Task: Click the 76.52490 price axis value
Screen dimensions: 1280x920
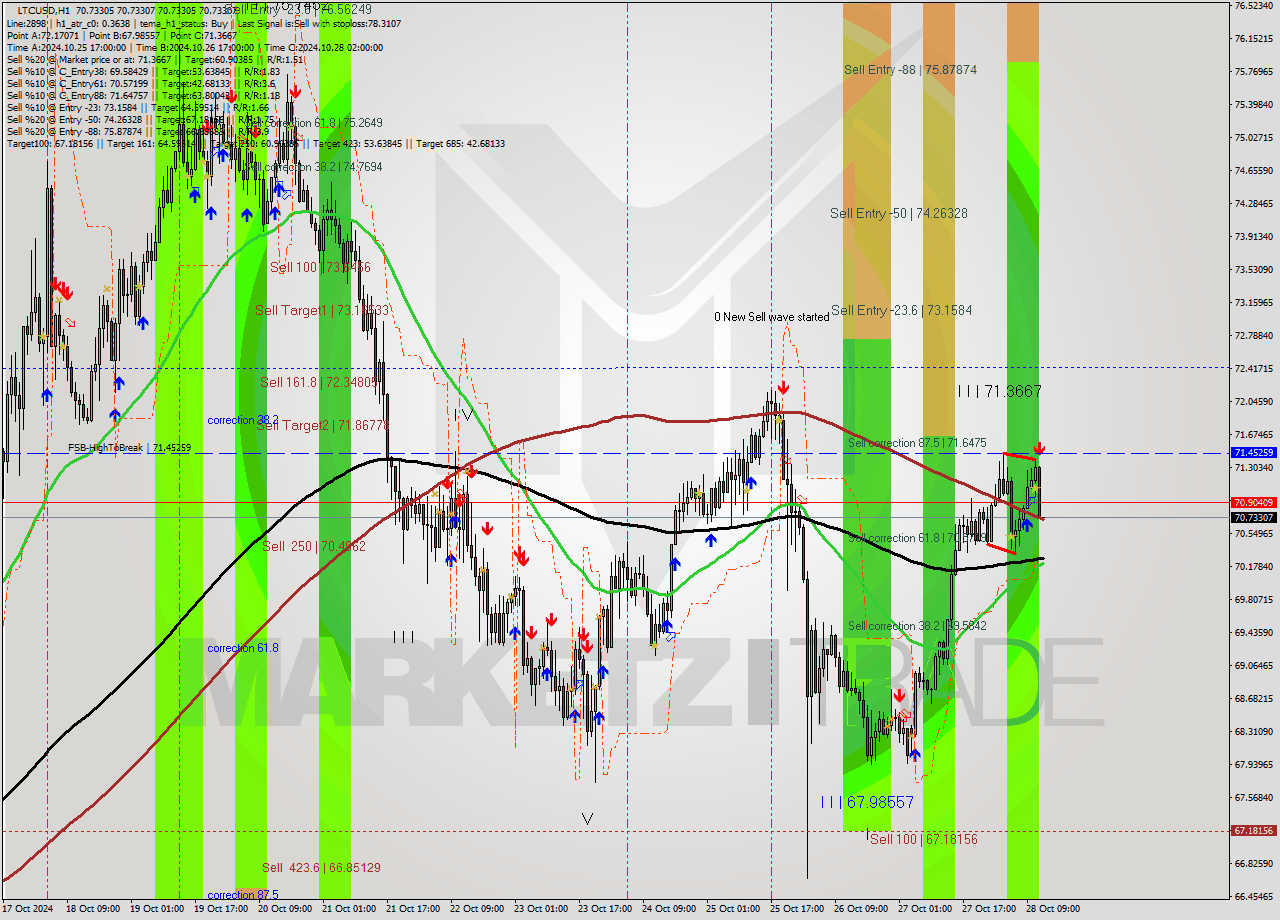Action: (1253, 6)
